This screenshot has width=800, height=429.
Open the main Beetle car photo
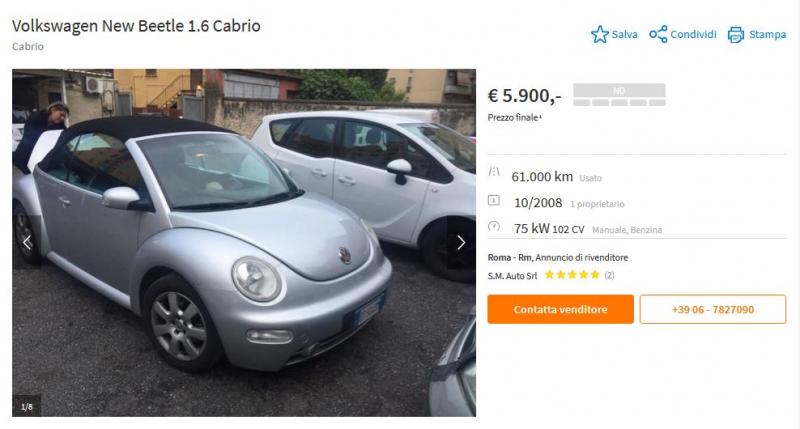pyautogui.click(x=244, y=243)
